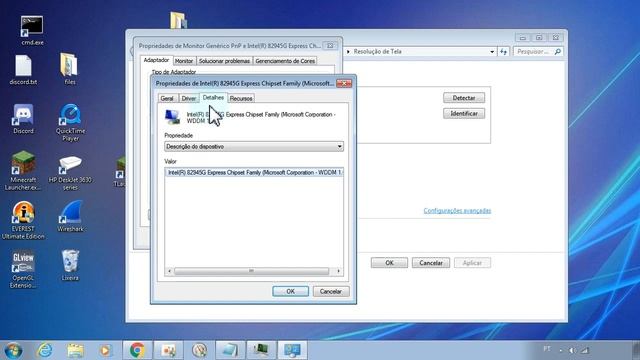The image size is (640, 360).
Task: Open the Solucionar problemas tab
Action: pyautogui.click(x=224, y=61)
